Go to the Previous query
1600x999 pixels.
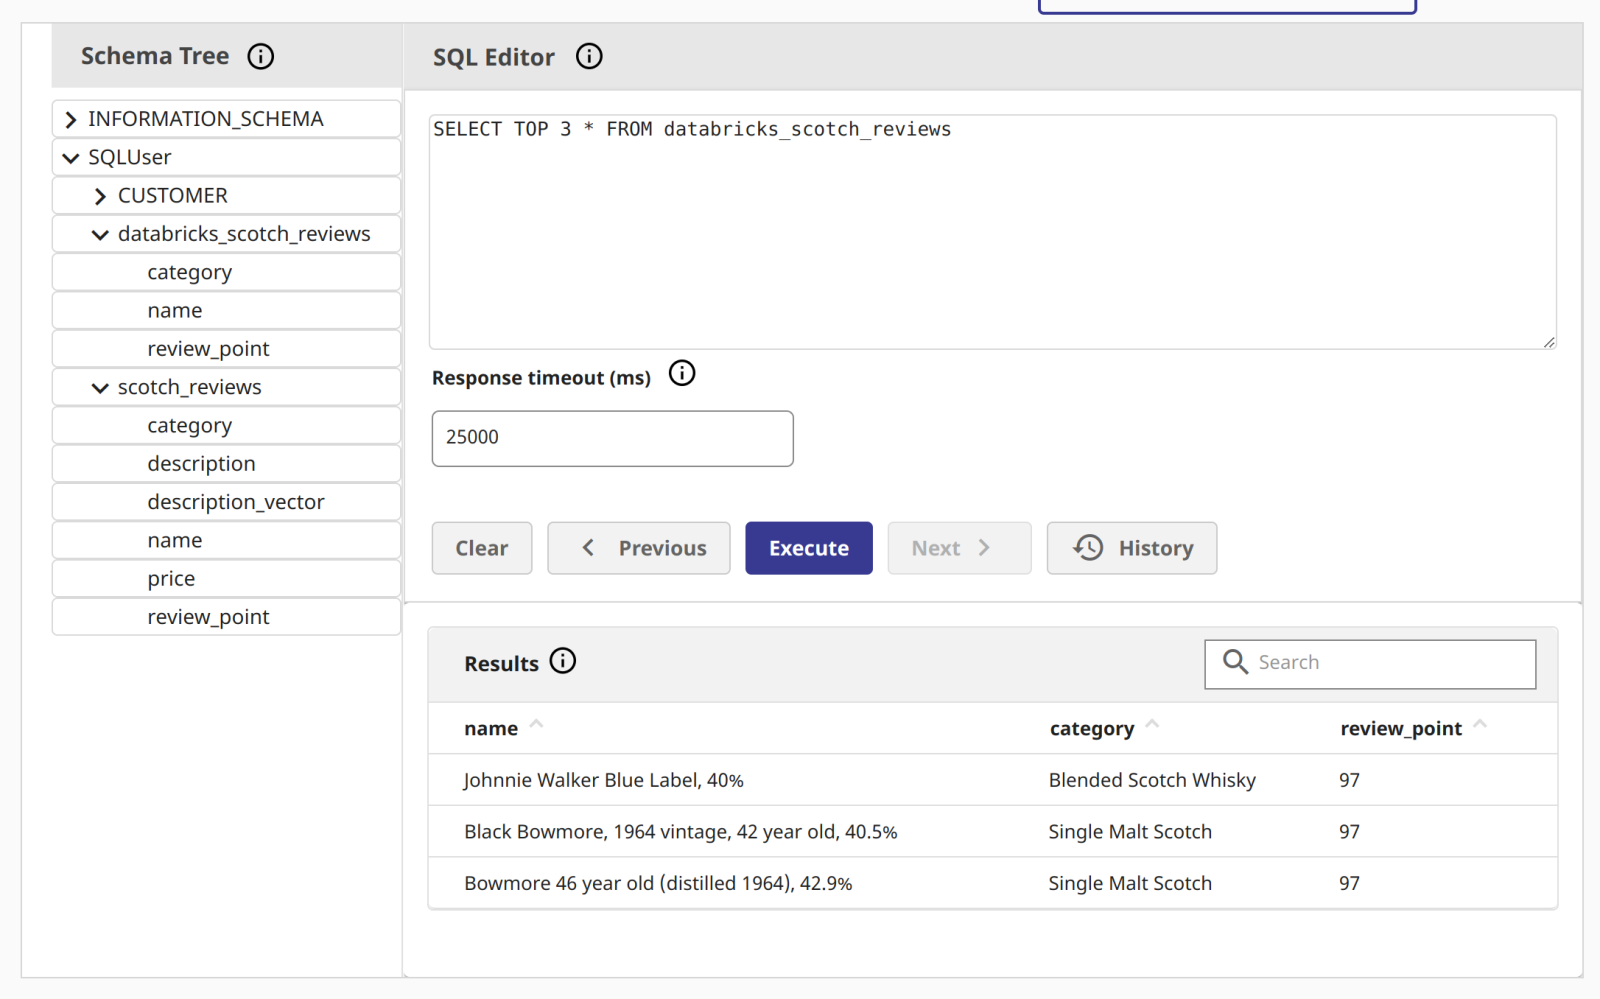(638, 548)
